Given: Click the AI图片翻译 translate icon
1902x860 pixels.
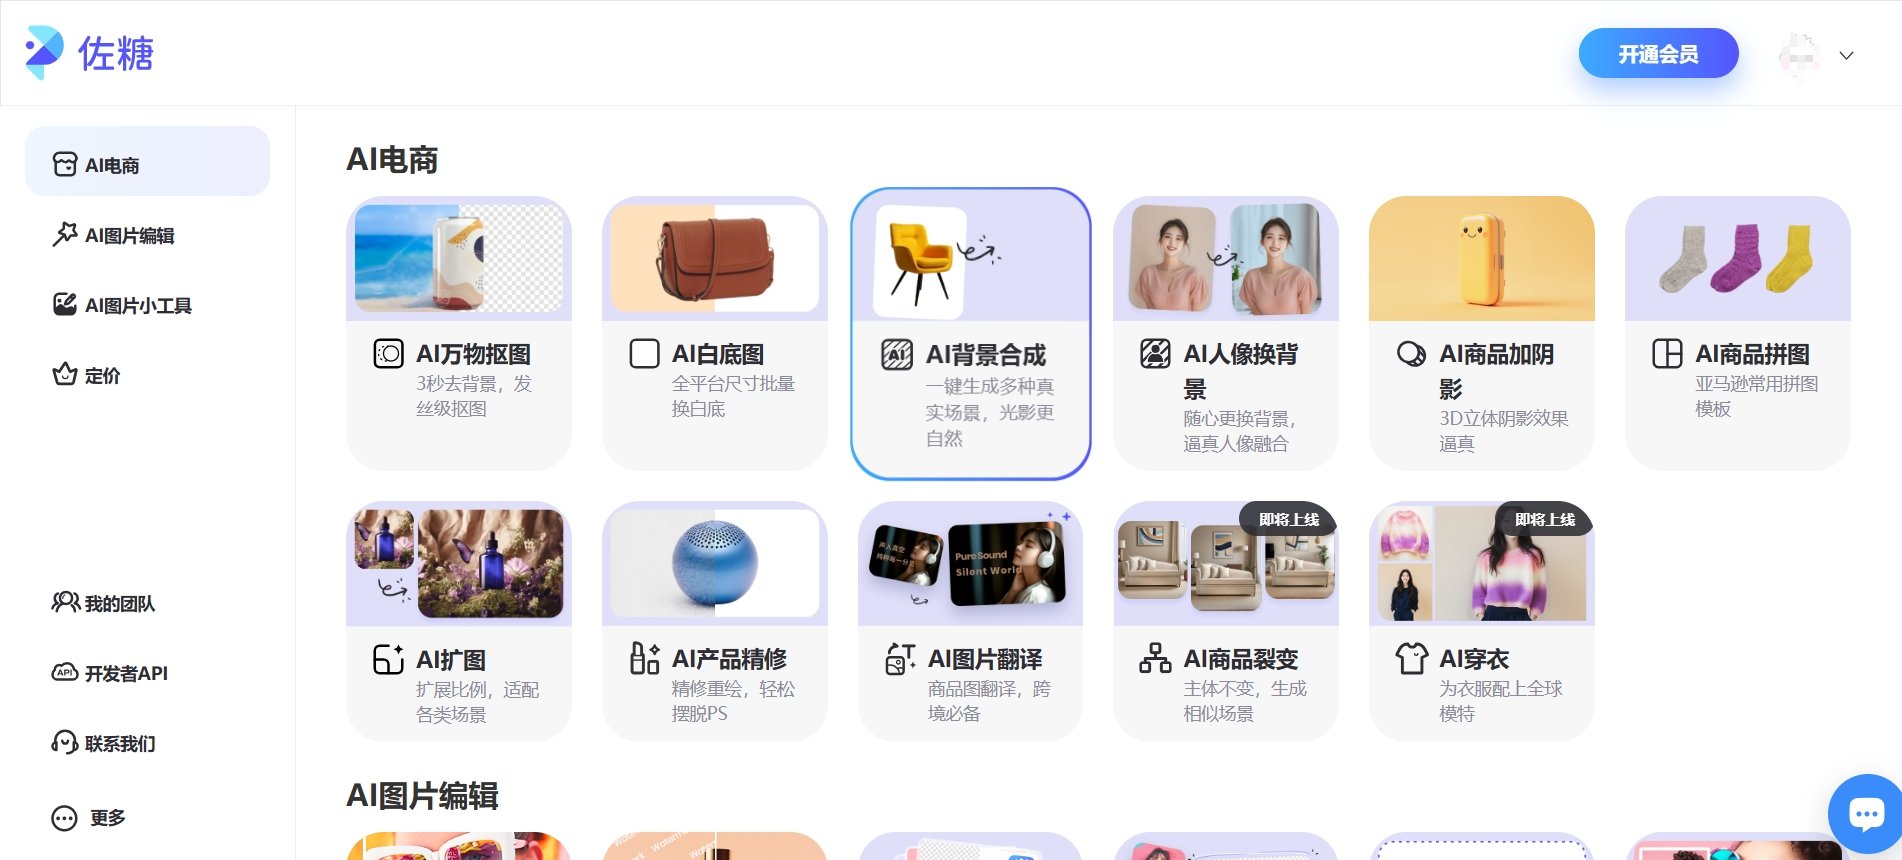Looking at the screenshot, I should 900,658.
